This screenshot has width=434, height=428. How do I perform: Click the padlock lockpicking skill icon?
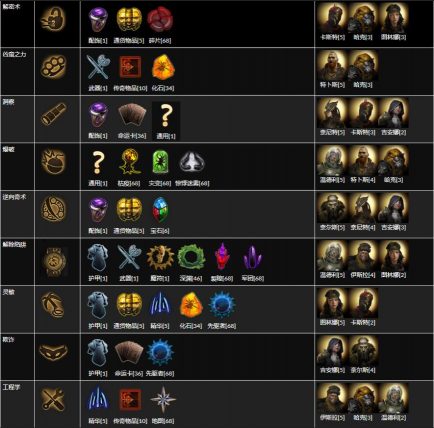(54, 19)
